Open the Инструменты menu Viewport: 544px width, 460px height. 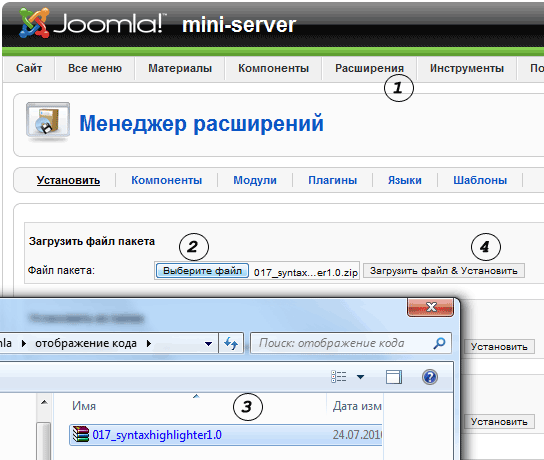(x=467, y=68)
